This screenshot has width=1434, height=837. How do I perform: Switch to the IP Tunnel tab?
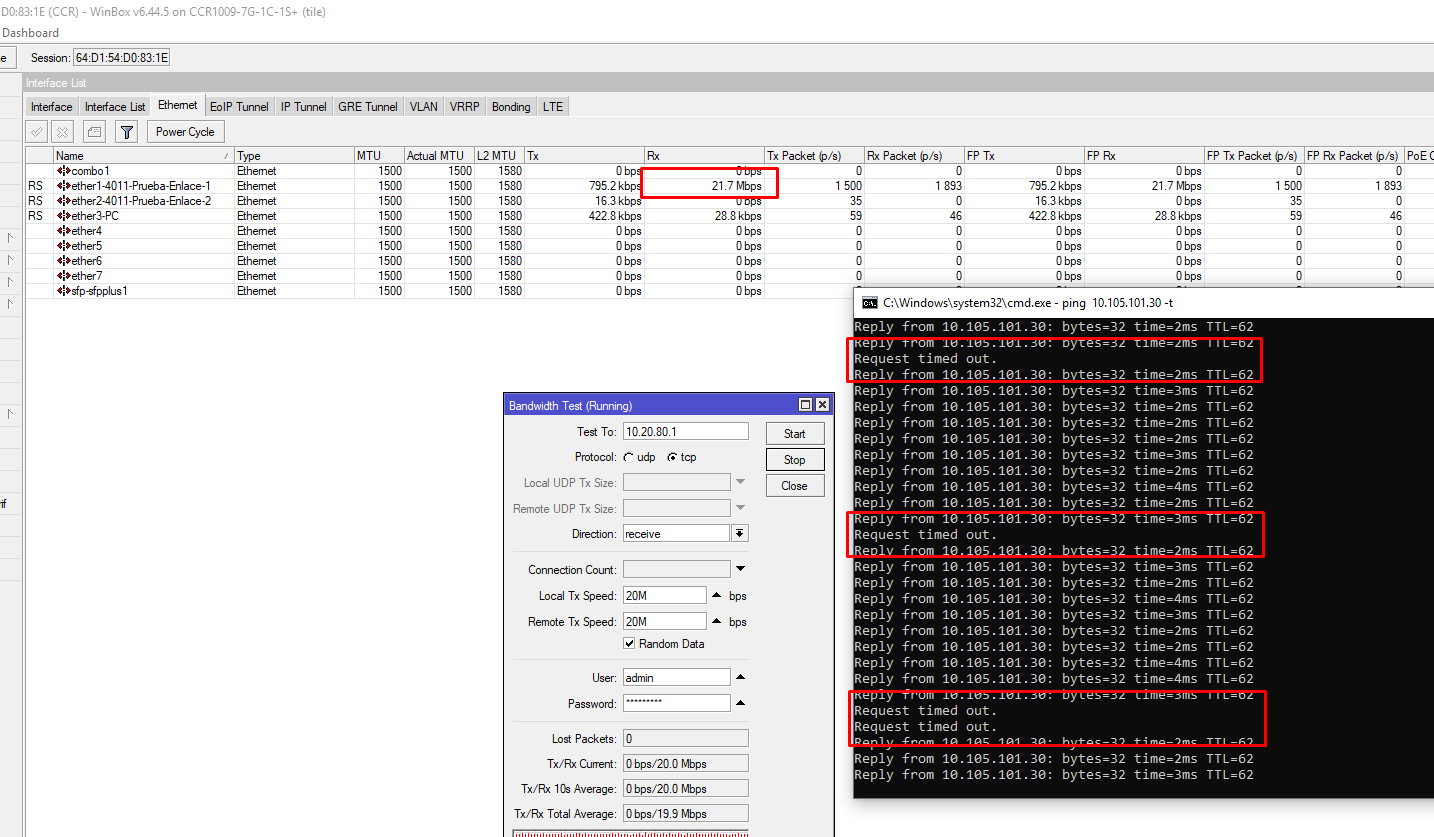304,107
